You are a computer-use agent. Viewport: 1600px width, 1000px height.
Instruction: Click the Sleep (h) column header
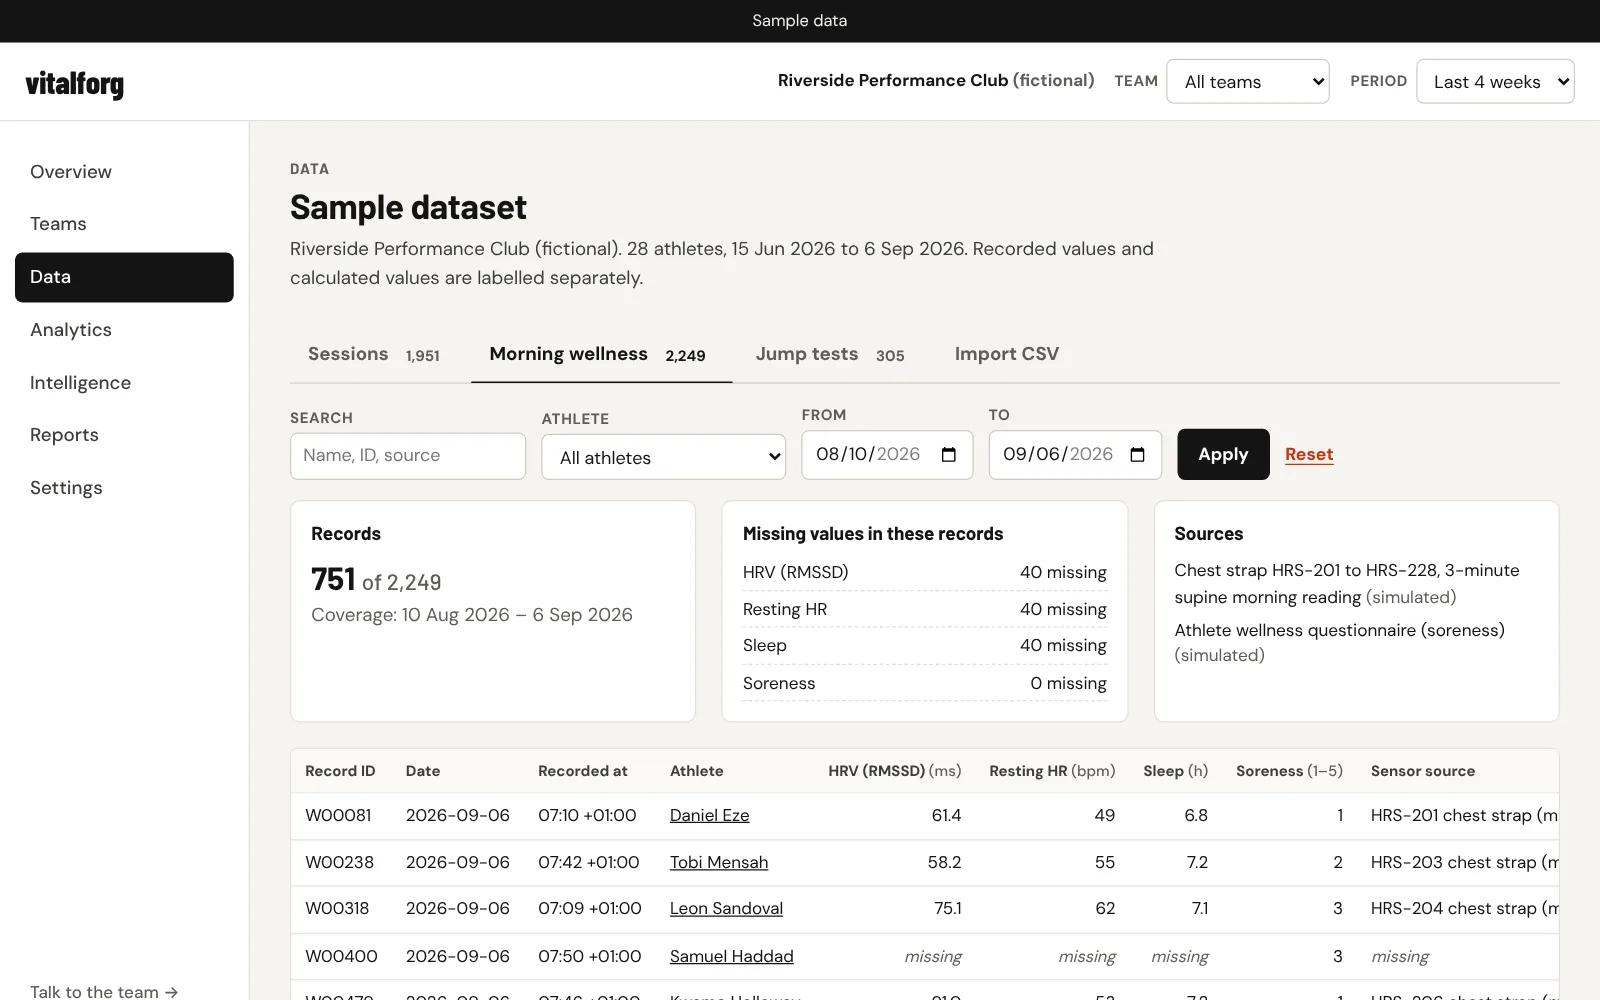click(1175, 771)
